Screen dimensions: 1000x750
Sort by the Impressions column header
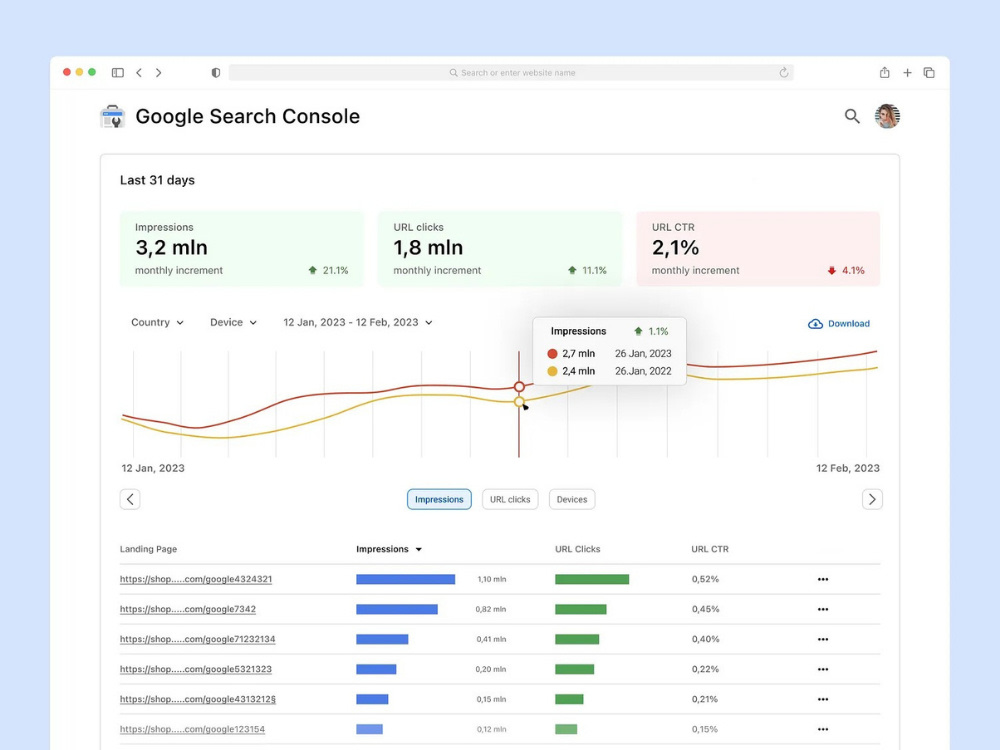tap(389, 549)
